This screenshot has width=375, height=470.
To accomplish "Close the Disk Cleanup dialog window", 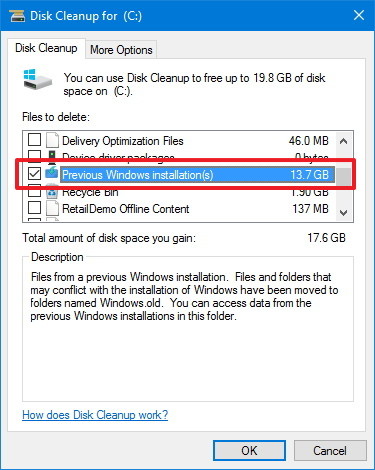I will point(359,15).
